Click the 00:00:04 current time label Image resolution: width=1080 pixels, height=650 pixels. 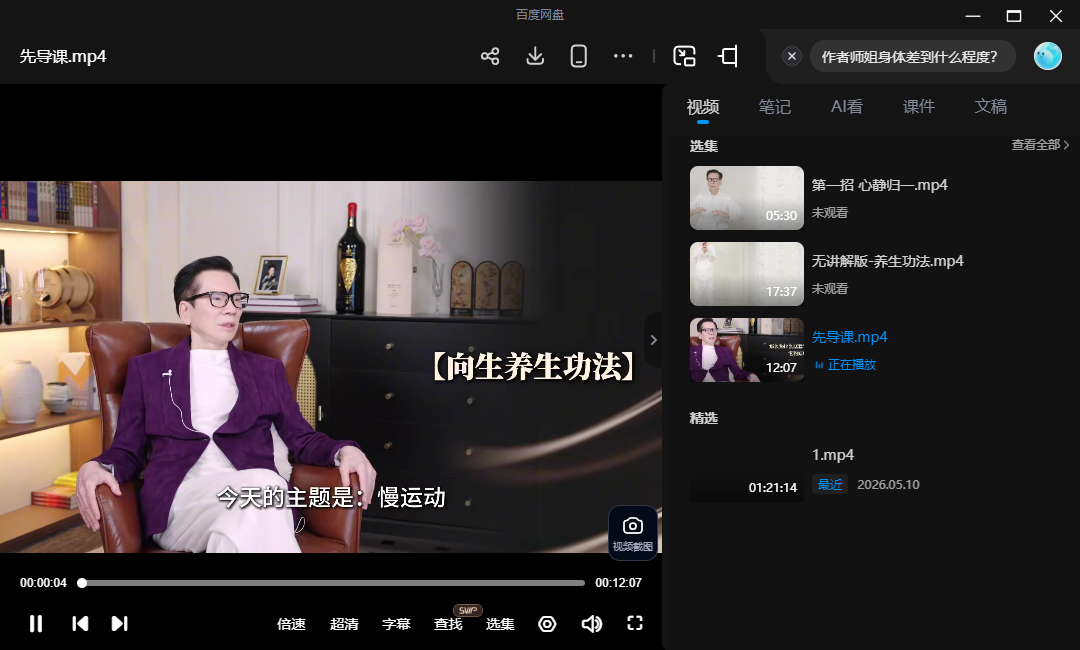click(43, 583)
